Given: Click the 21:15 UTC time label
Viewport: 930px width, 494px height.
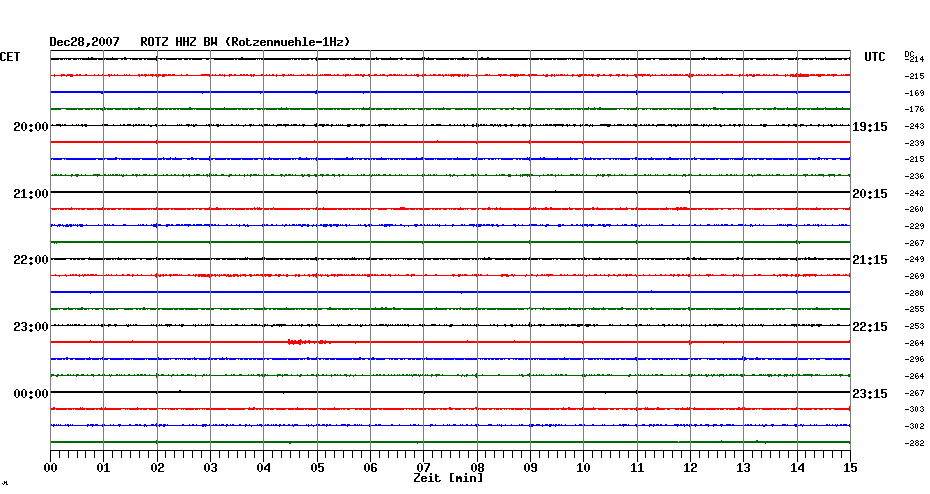Looking at the screenshot, I should point(870,260).
